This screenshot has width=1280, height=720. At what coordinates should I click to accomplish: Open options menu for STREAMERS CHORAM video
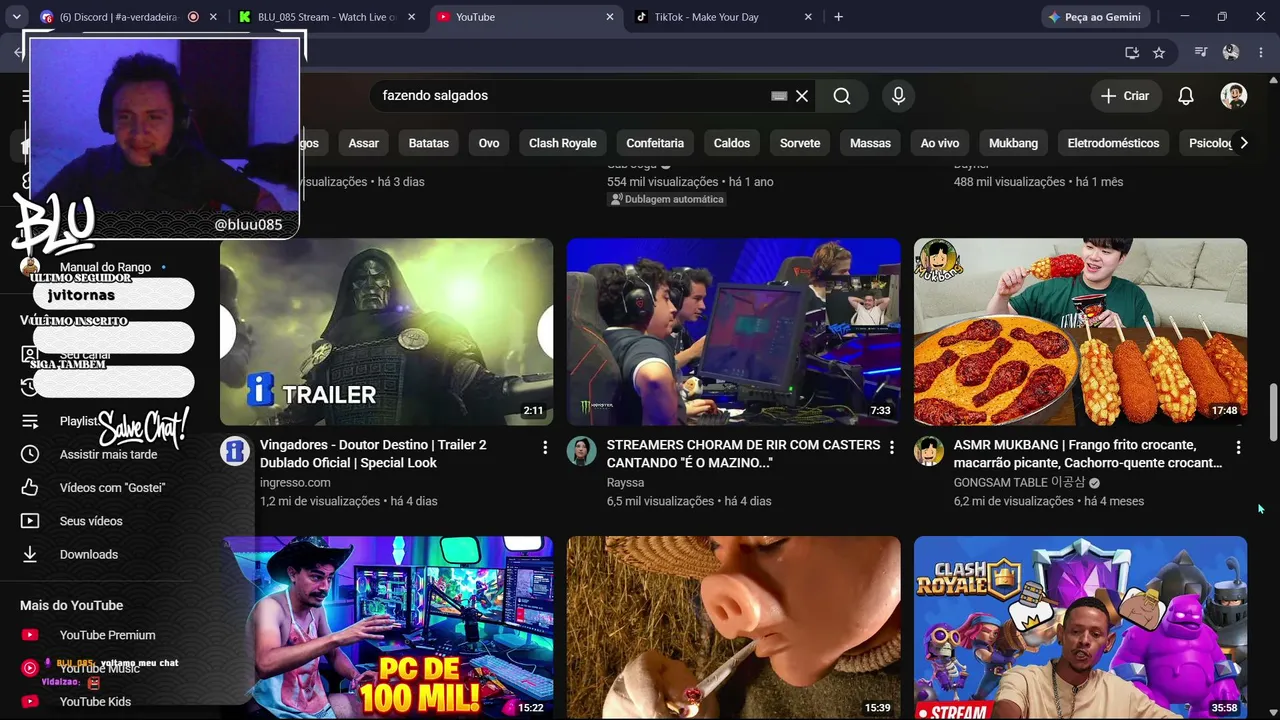click(x=892, y=447)
